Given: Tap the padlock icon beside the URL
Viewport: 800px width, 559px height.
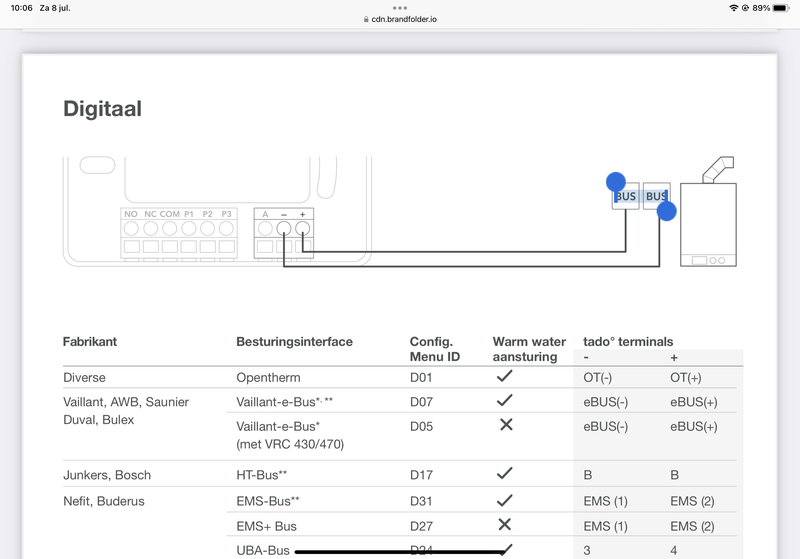Looking at the screenshot, I should 366,19.
